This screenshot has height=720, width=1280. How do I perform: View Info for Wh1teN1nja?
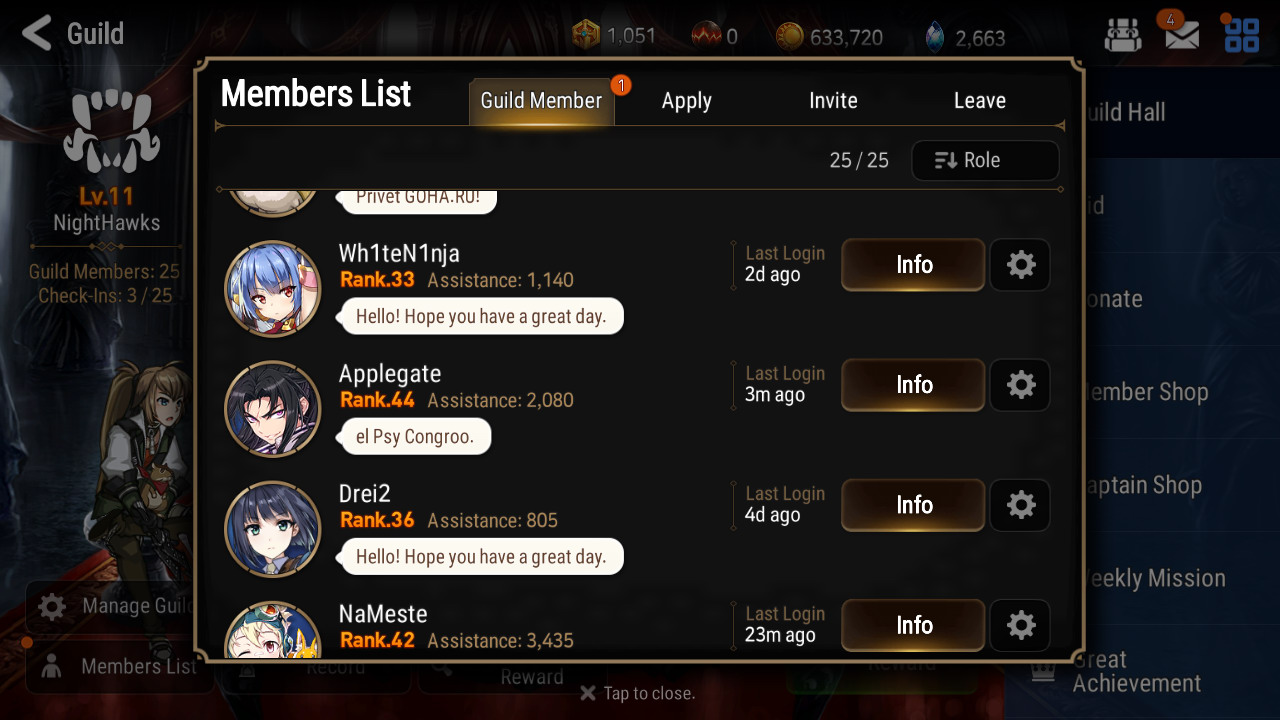[x=913, y=265]
